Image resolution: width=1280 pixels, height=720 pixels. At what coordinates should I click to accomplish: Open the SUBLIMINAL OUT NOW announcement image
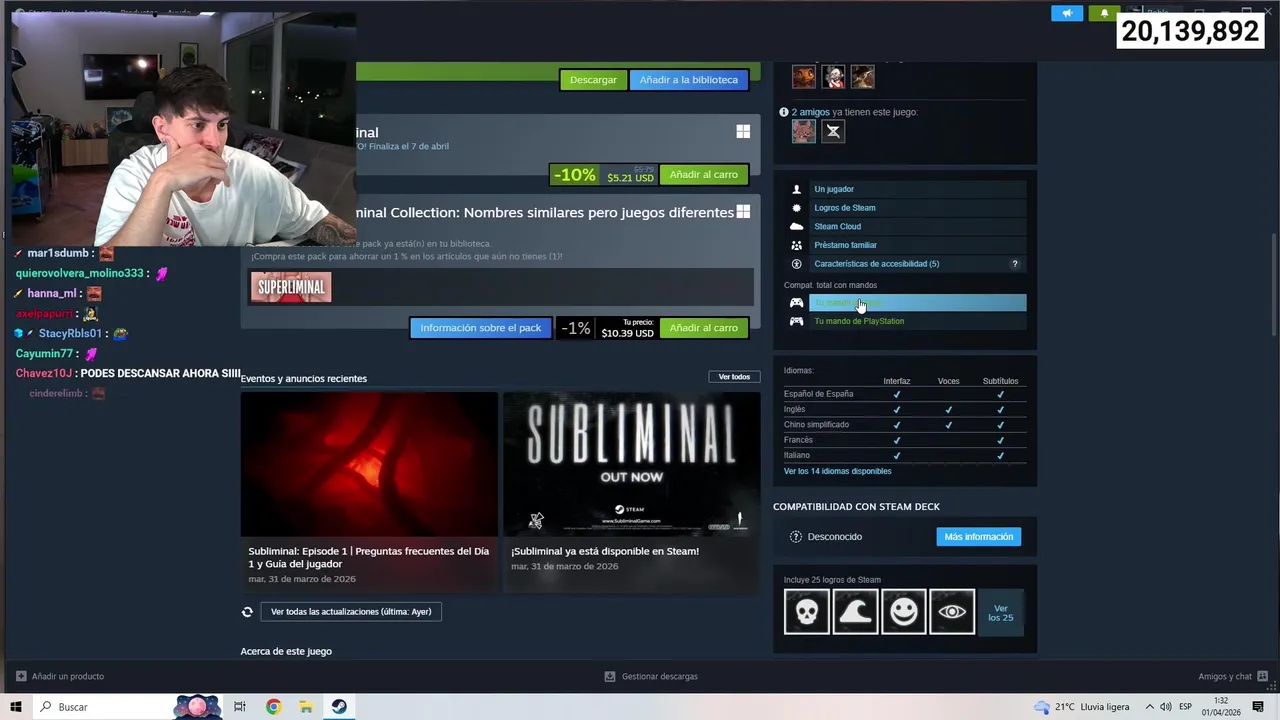pos(631,465)
